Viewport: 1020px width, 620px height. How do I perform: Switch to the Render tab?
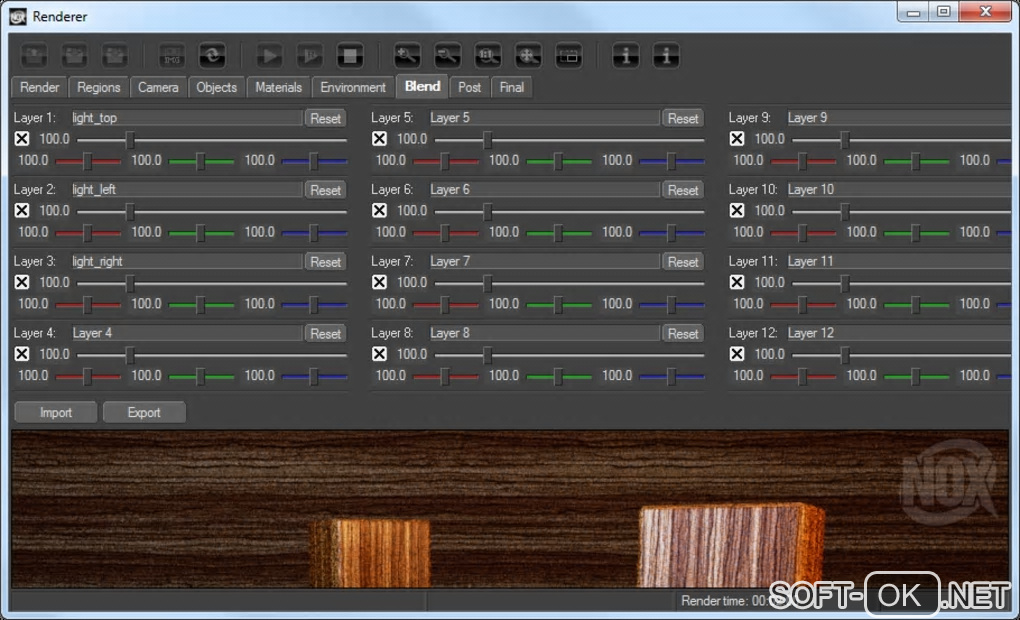pyautogui.click(x=39, y=87)
